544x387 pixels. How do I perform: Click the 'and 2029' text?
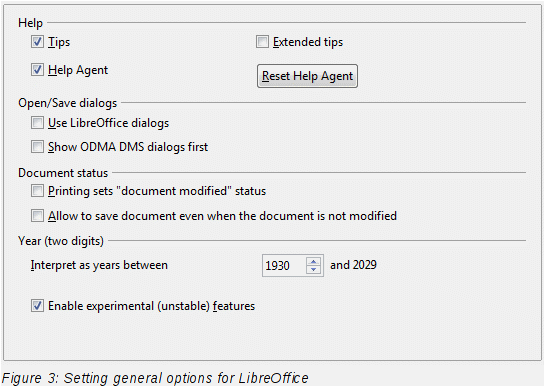pyautogui.click(x=353, y=265)
